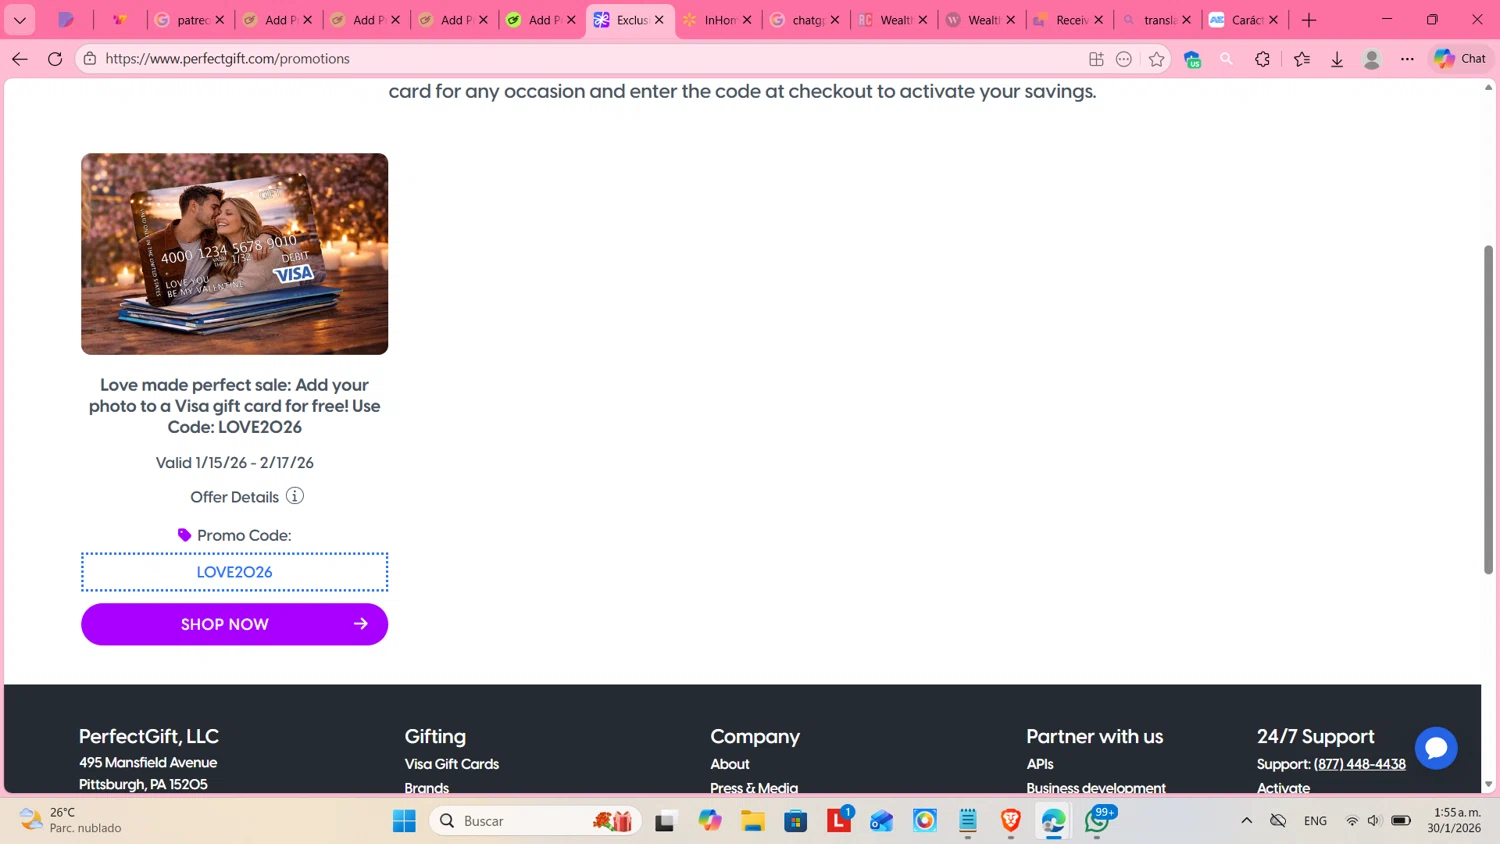1500x844 pixels.
Task: Open the Copilot Chat sidebar
Action: click(x=1460, y=59)
